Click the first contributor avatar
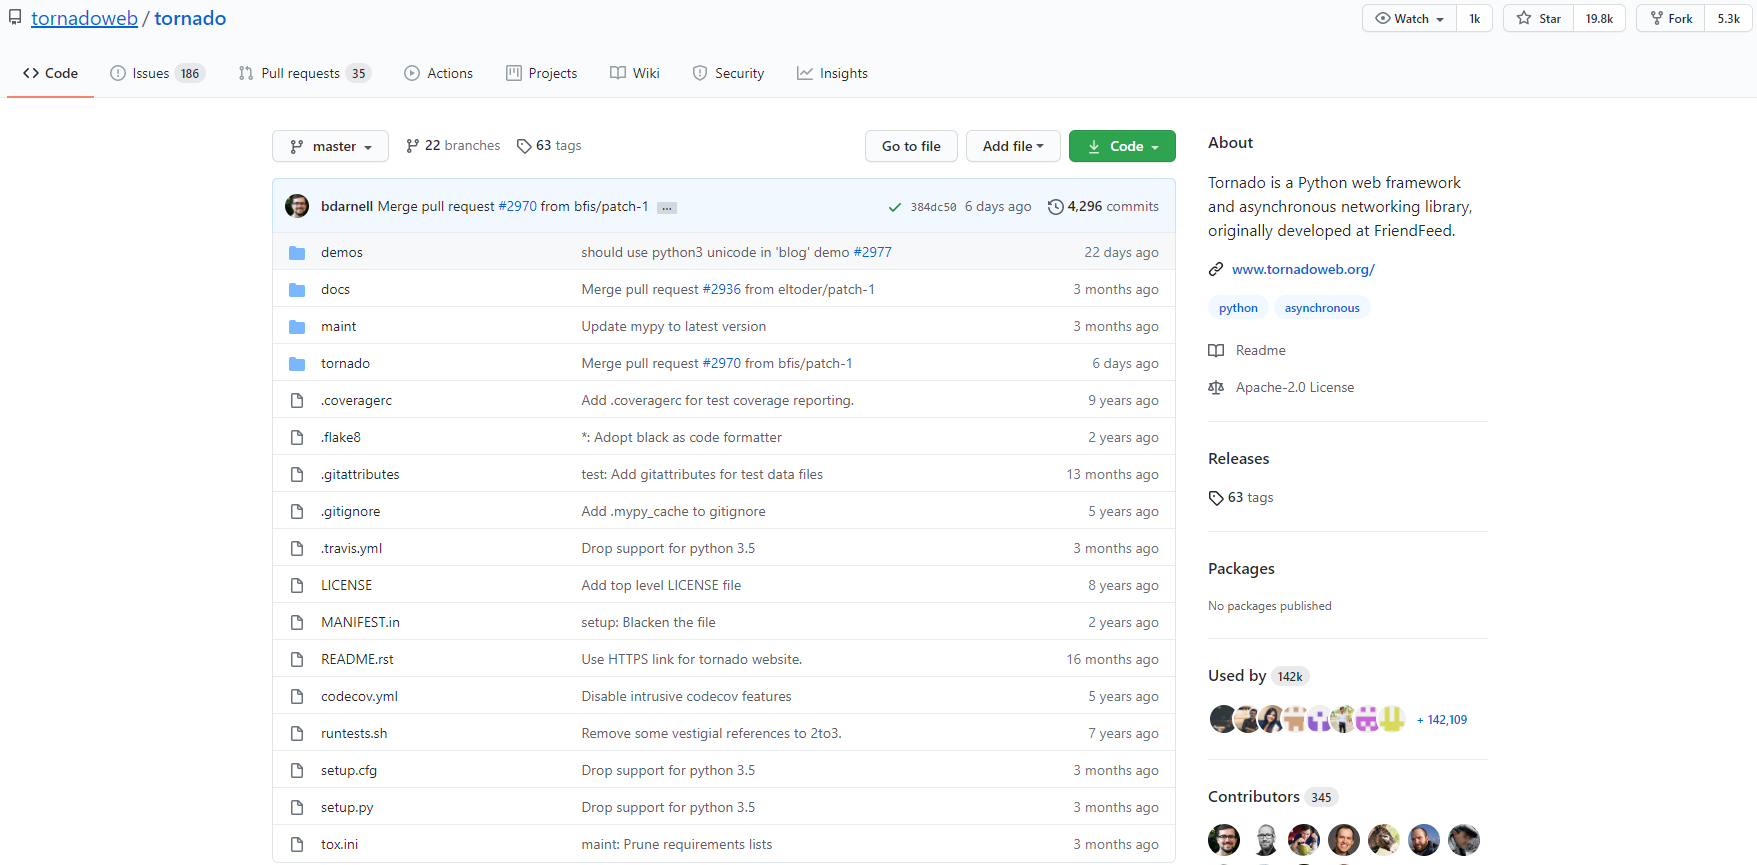Image resolution: width=1757 pixels, height=865 pixels. click(x=1224, y=840)
